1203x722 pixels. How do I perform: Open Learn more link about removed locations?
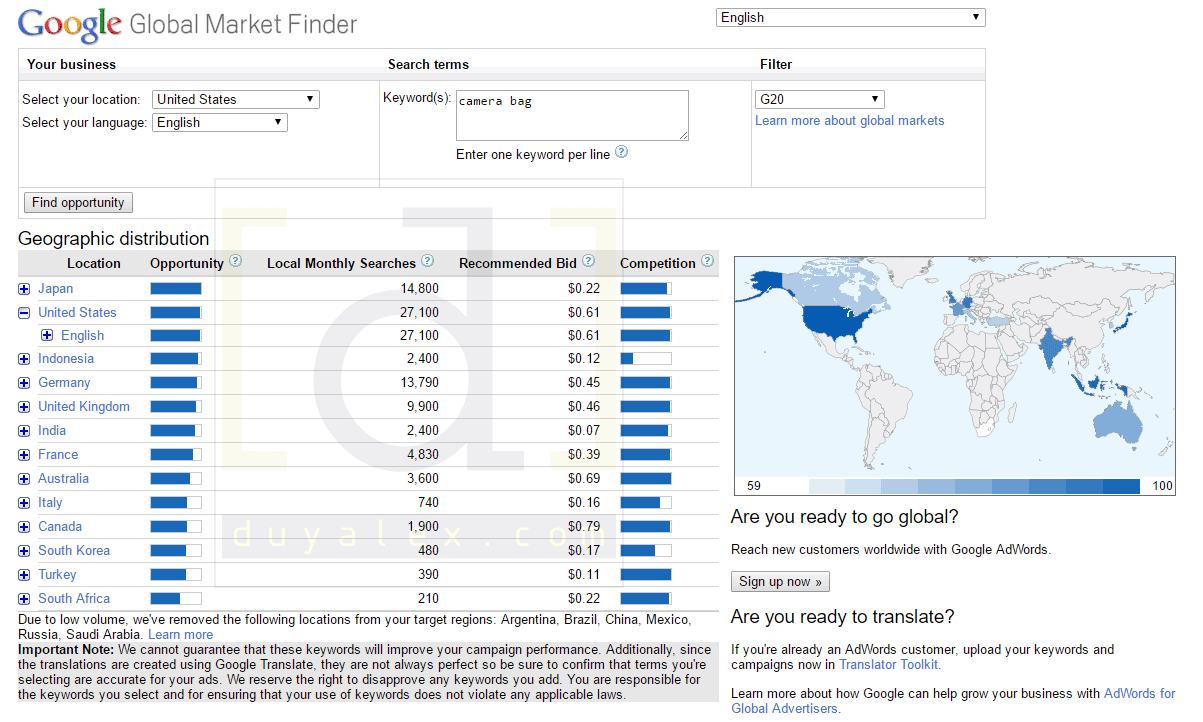[x=180, y=634]
